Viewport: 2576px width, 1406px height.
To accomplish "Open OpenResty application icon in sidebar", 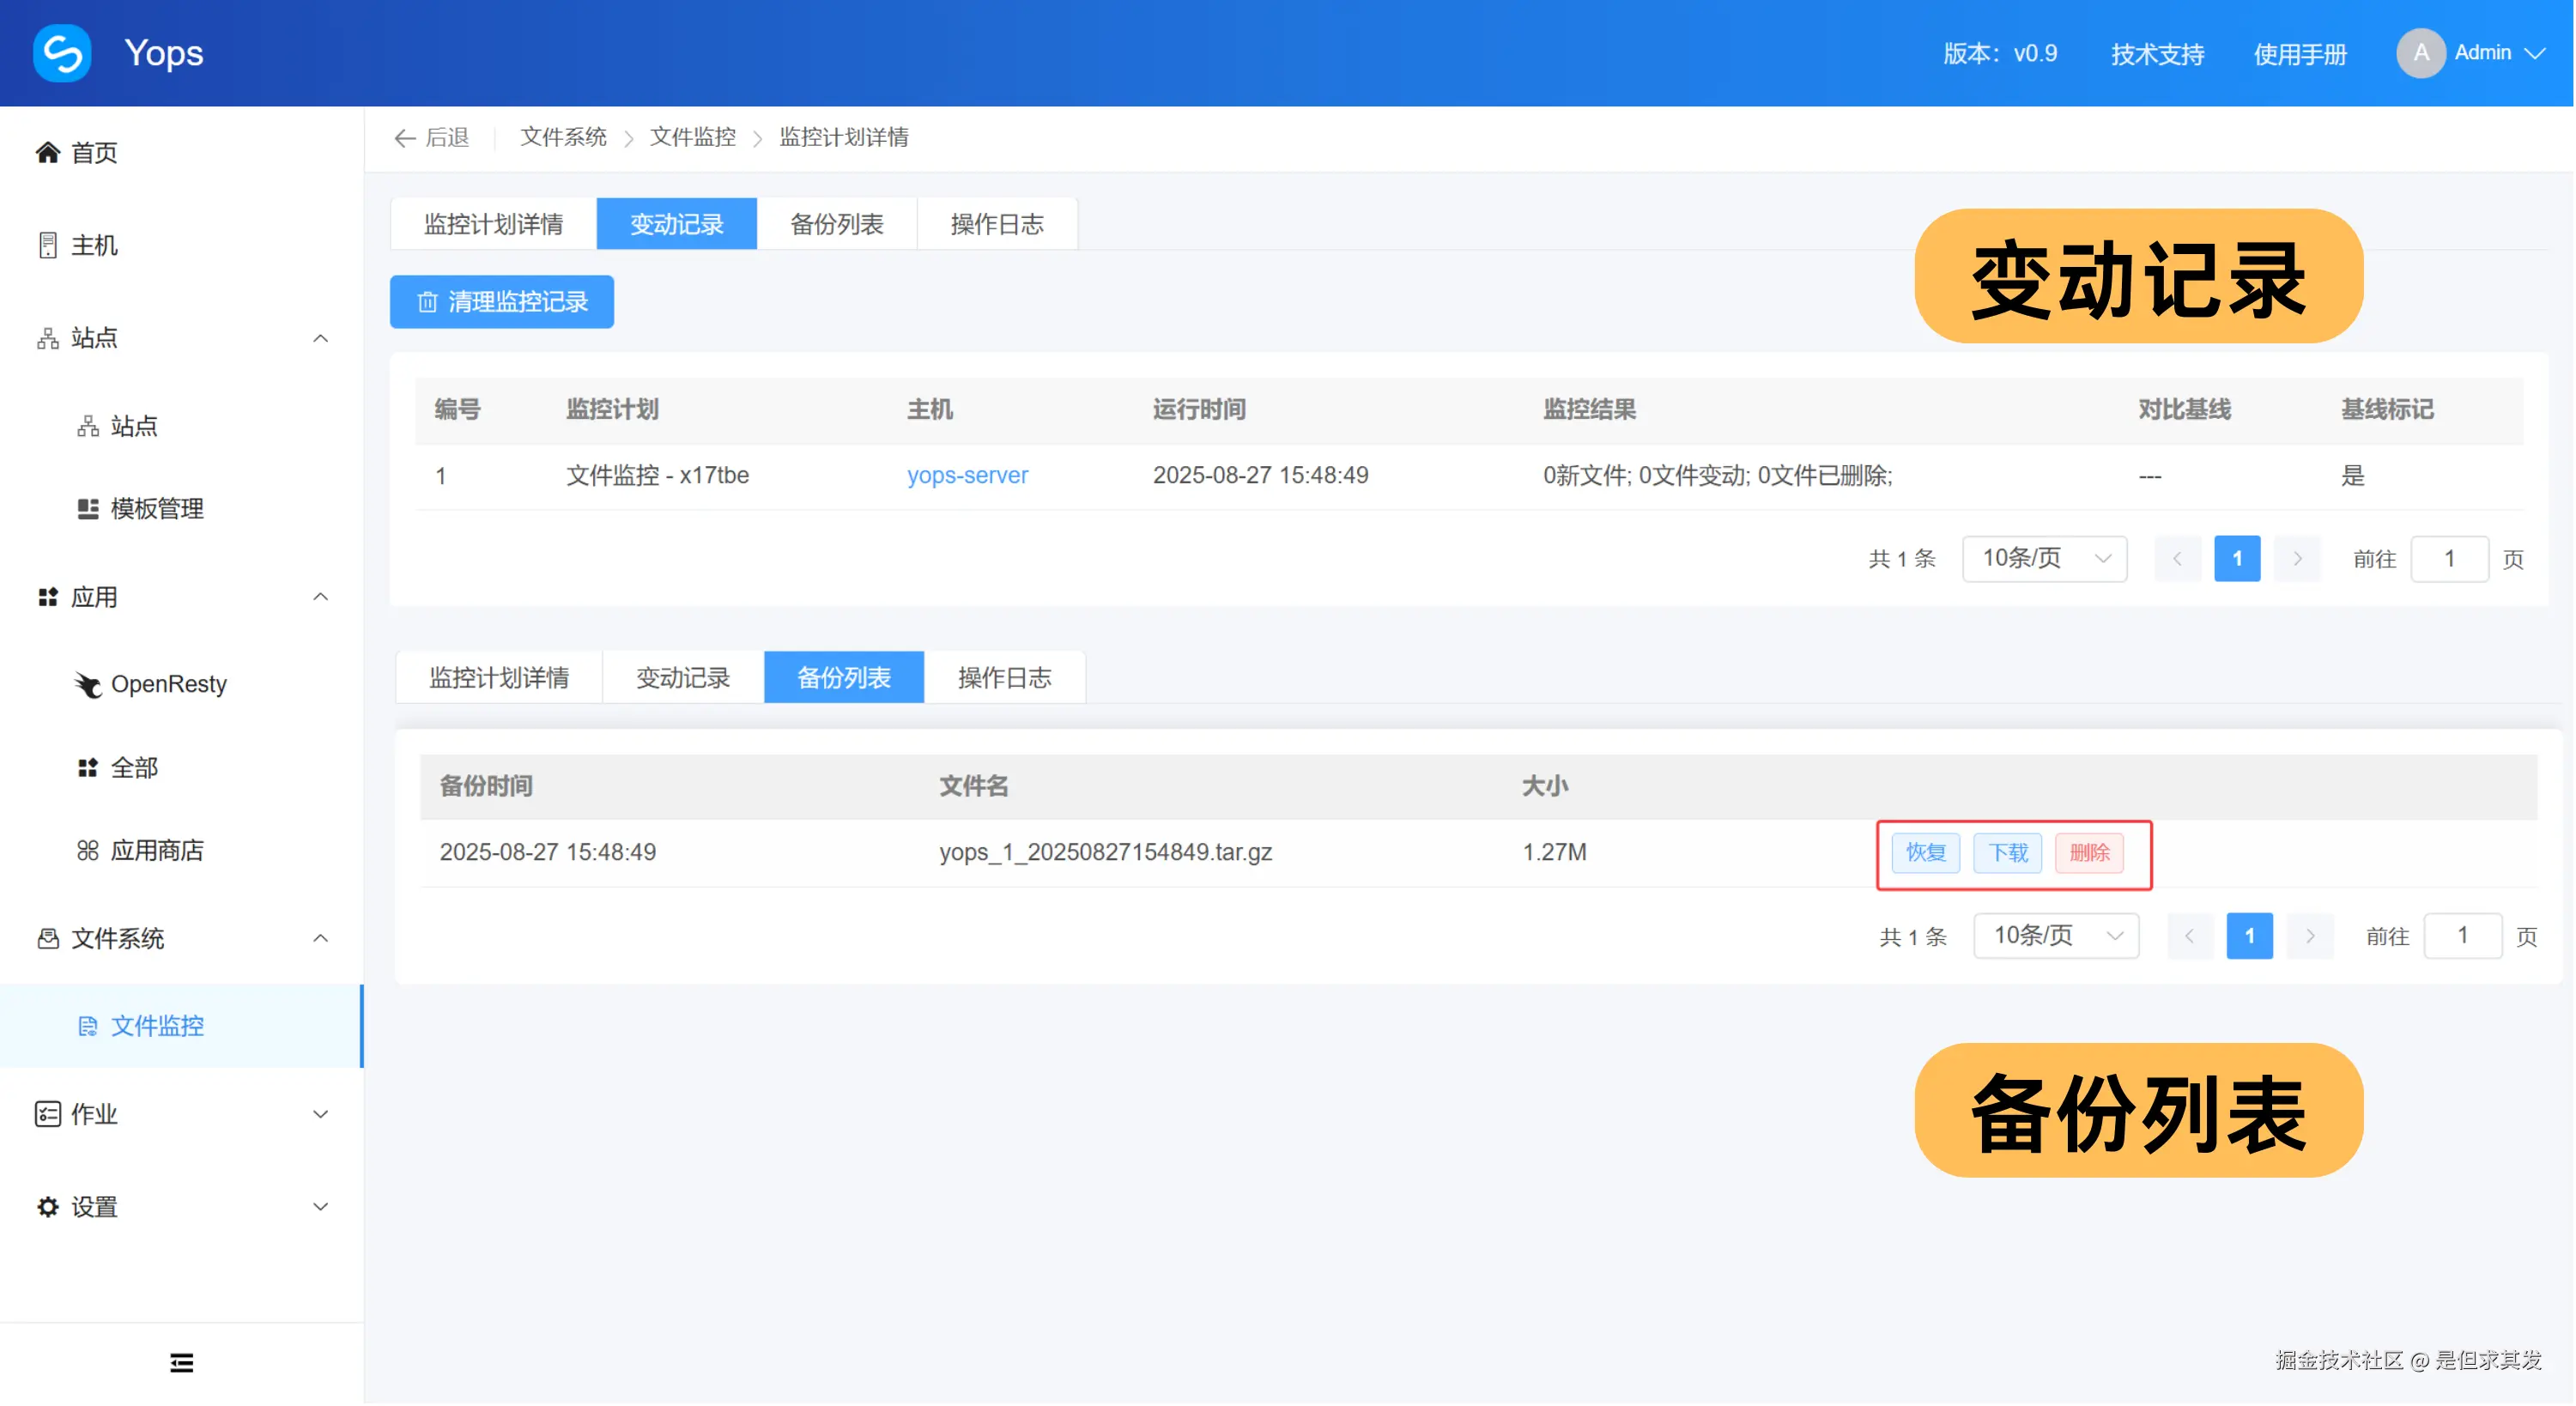I will tap(88, 685).
